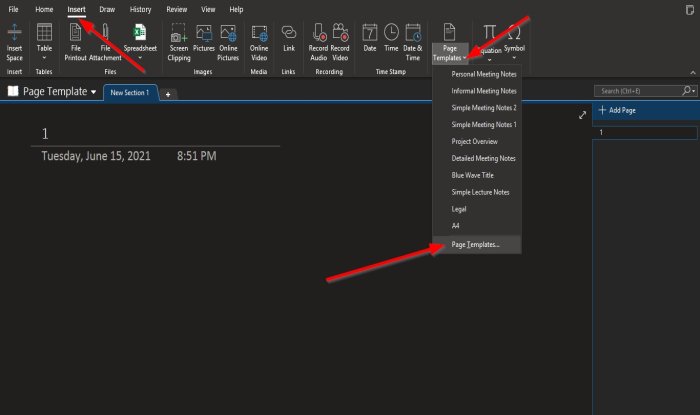
Task: Open the Help tab
Action: point(236,9)
